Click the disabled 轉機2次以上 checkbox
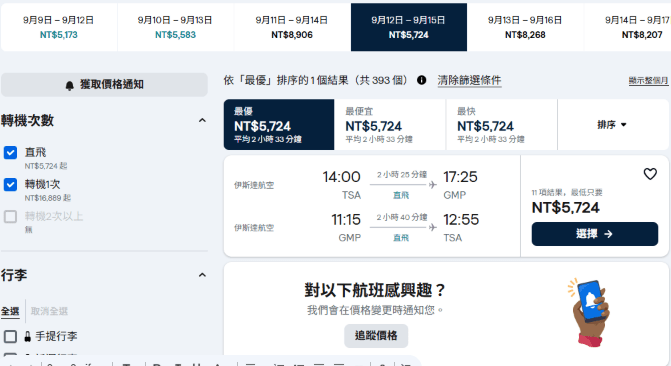Viewport: 671px width, 366px height. (x=10, y=217)
